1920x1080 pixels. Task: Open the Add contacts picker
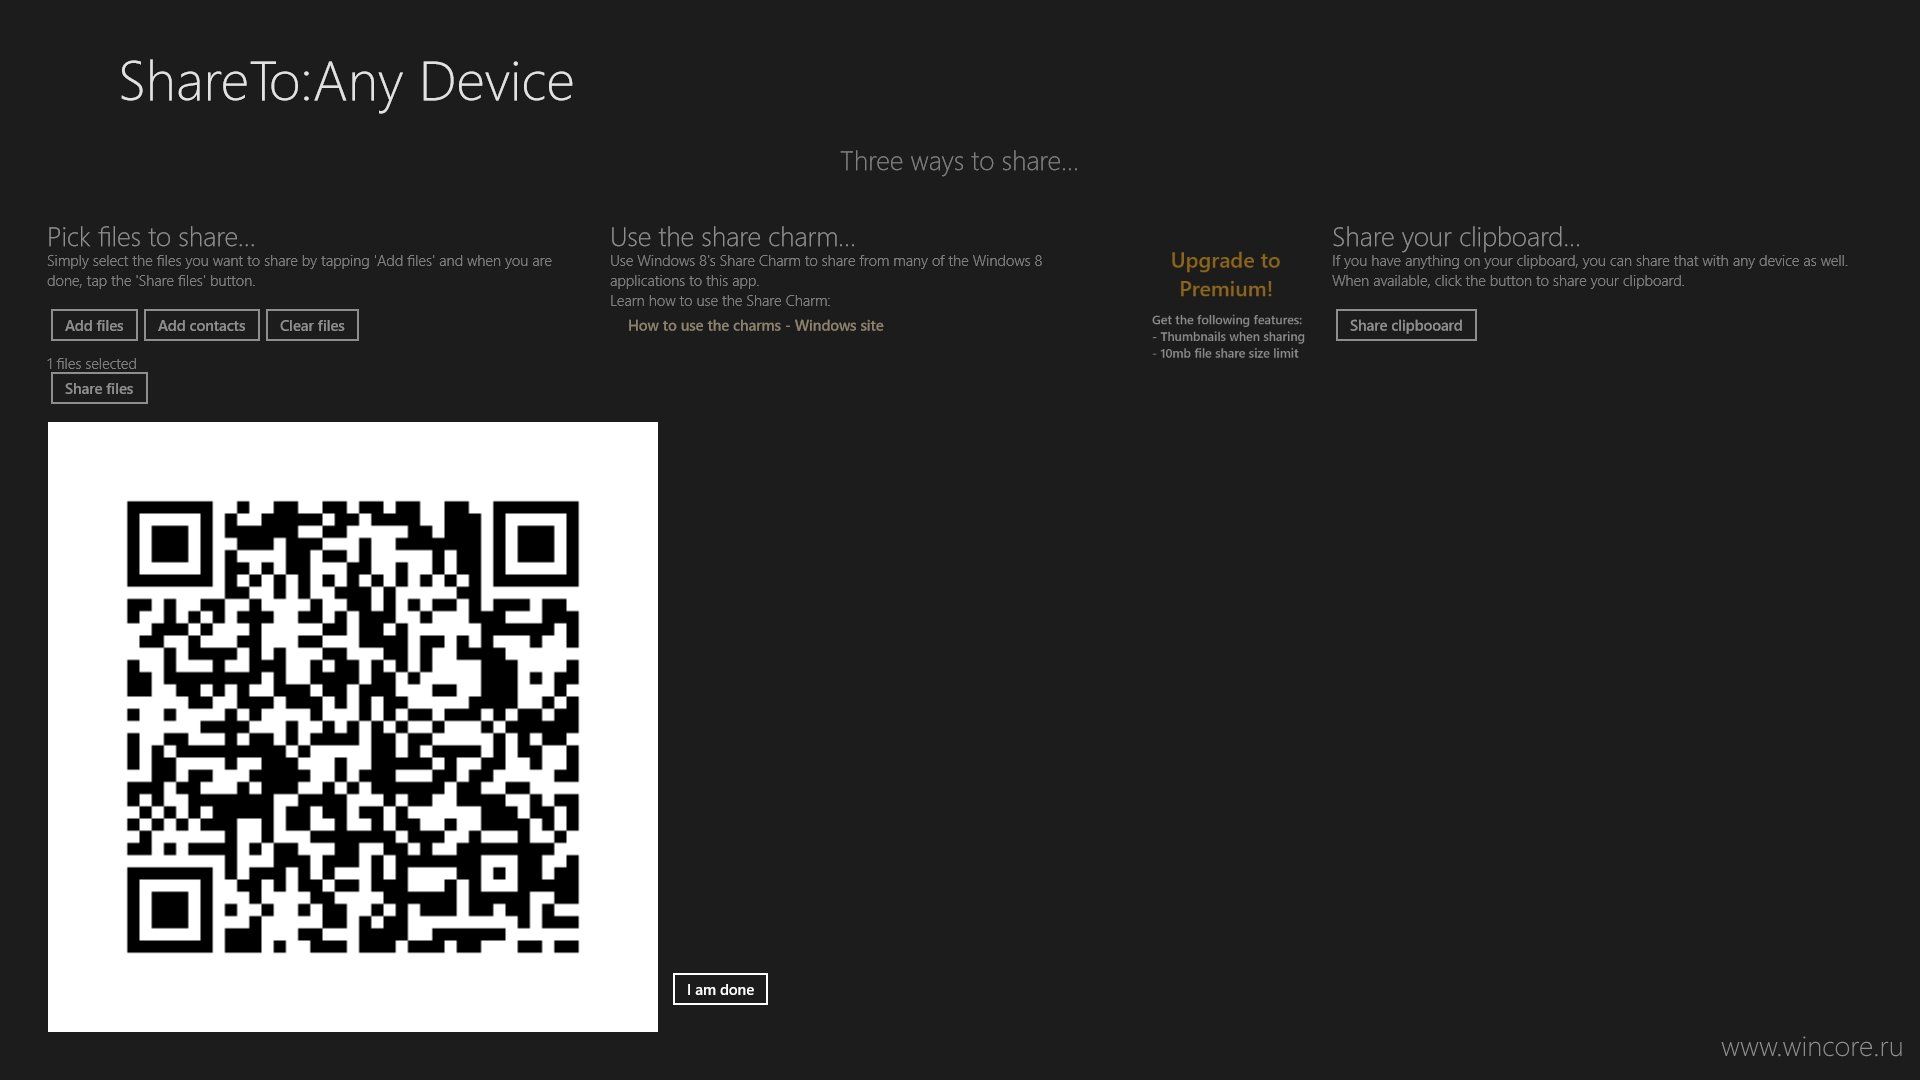click(x=201, y=325)
